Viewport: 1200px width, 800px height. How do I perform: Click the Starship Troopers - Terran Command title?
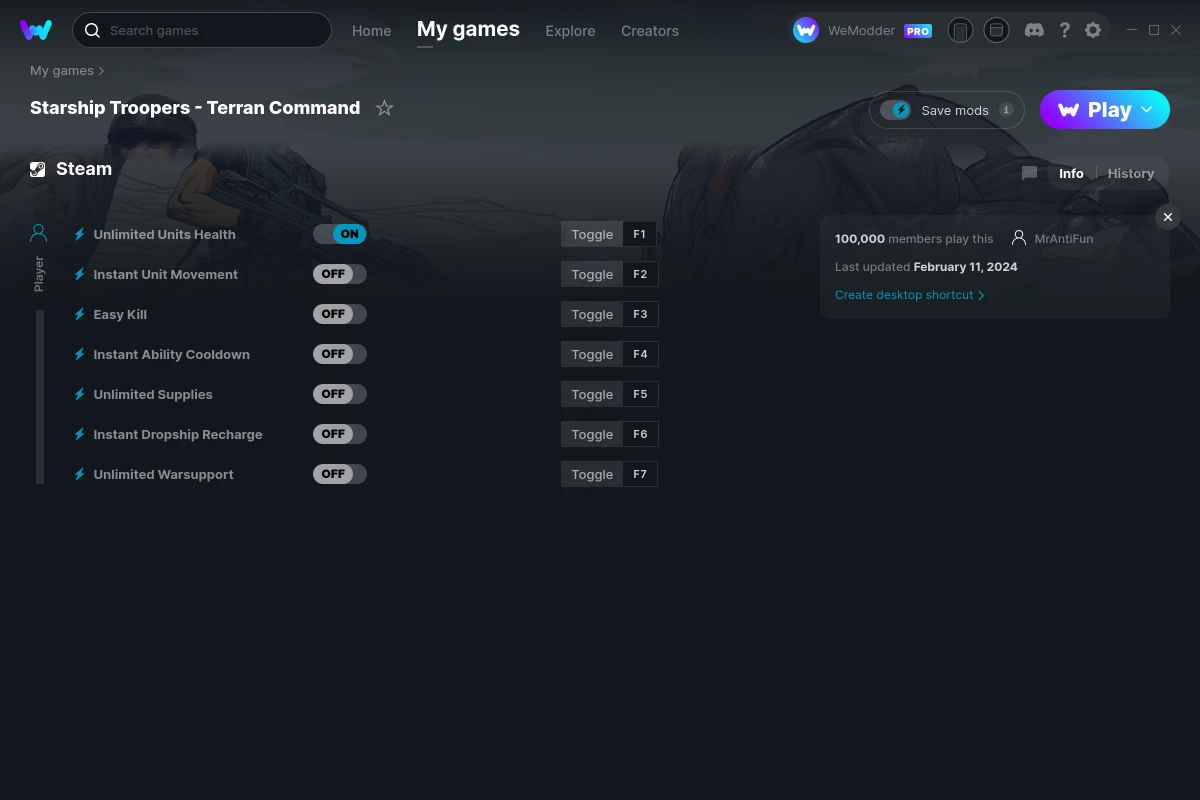click(195, 108)
